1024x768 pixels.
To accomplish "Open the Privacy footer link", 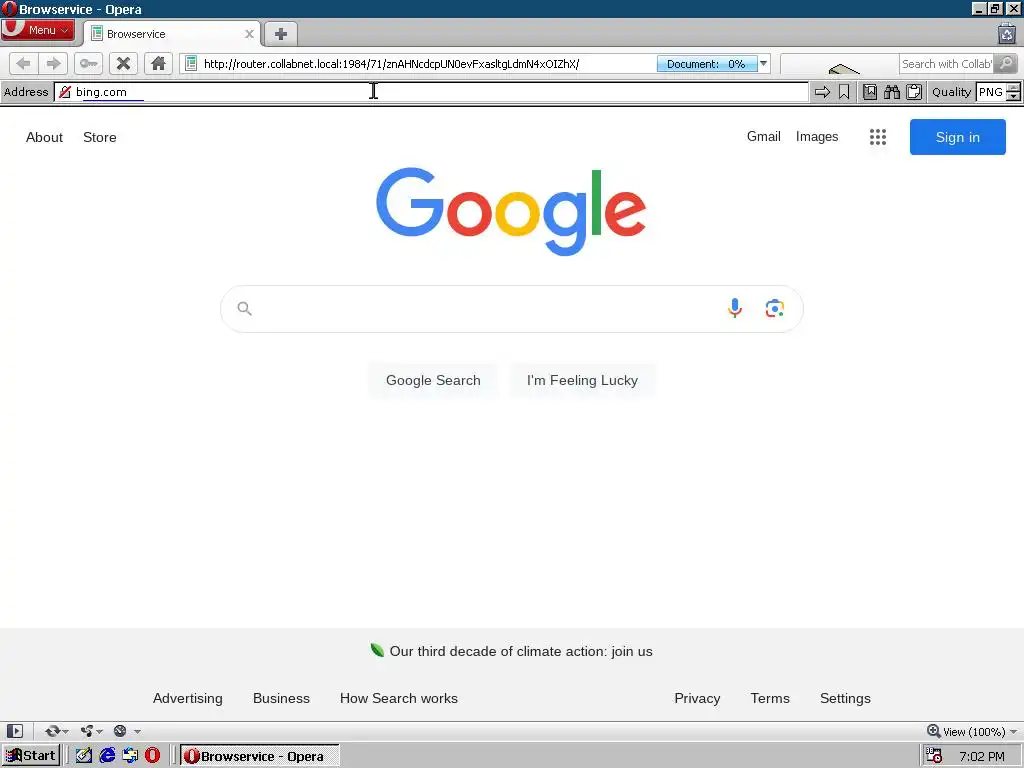I will point(697,698).
